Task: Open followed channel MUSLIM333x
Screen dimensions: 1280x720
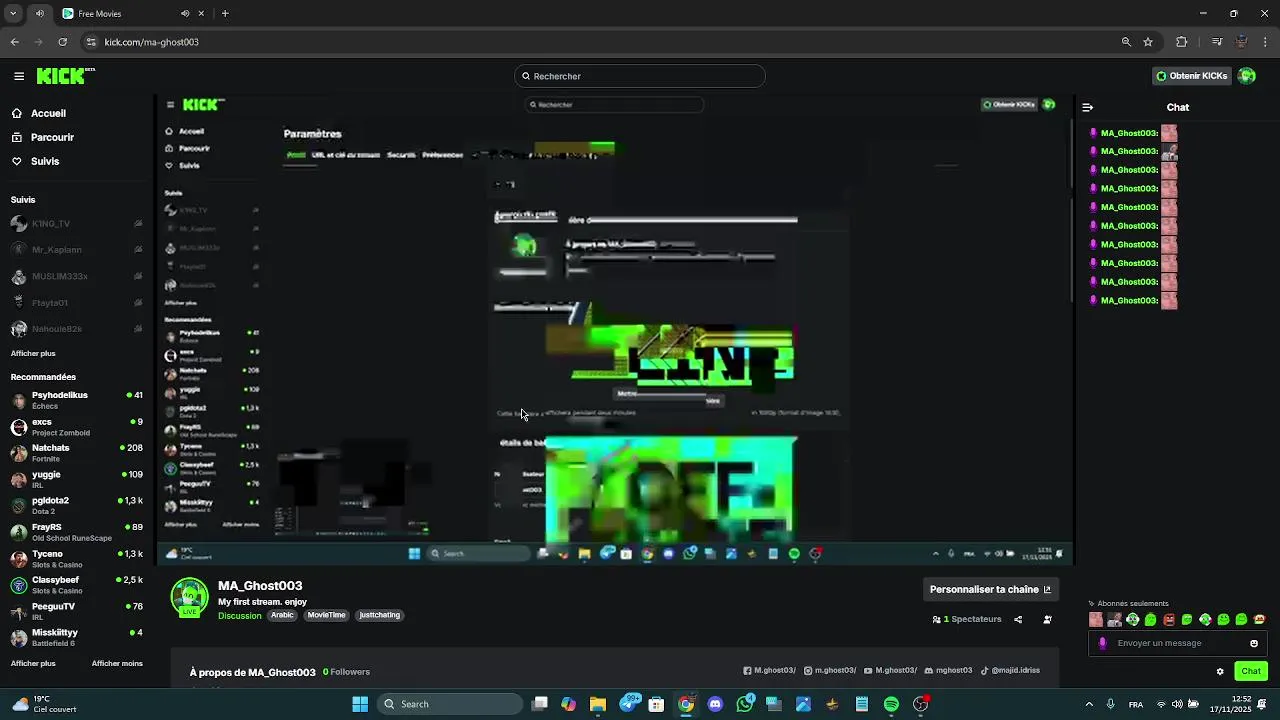Action: tap(76, 276)
